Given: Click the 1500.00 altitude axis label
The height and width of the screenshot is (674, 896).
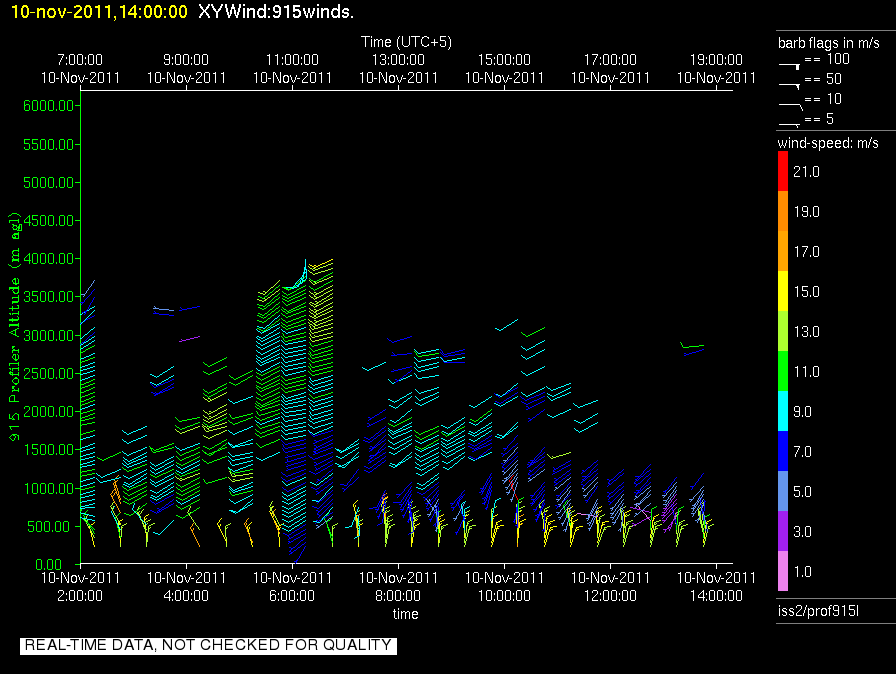Looking at the screenshot, I should [49, 450].
